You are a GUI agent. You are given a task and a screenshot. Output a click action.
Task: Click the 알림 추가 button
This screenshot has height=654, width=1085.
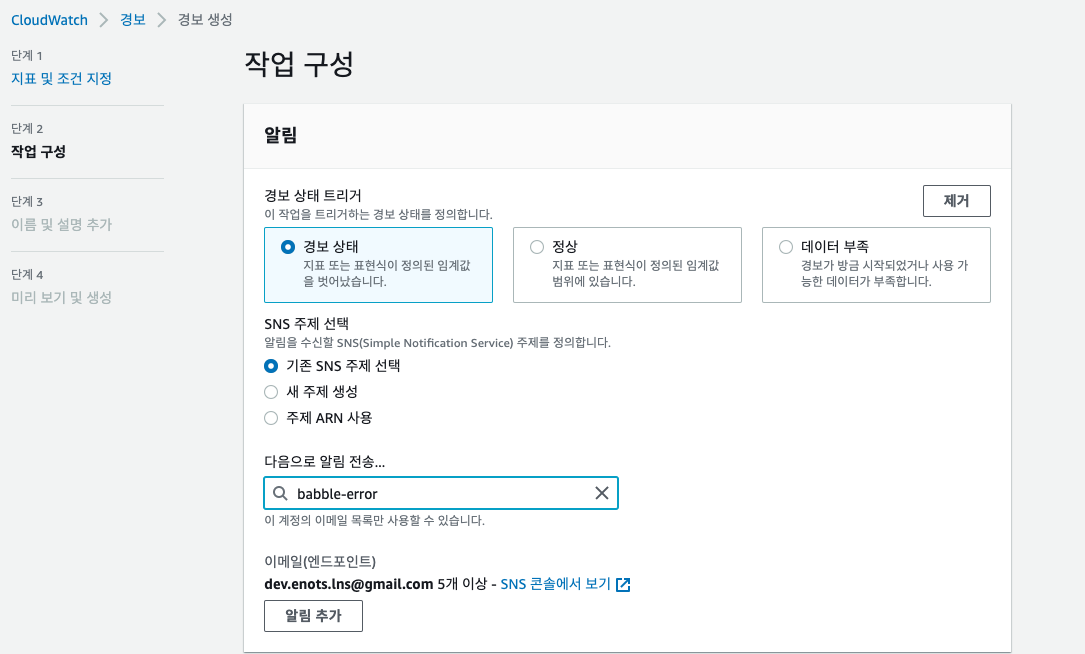tap(313, 616)
